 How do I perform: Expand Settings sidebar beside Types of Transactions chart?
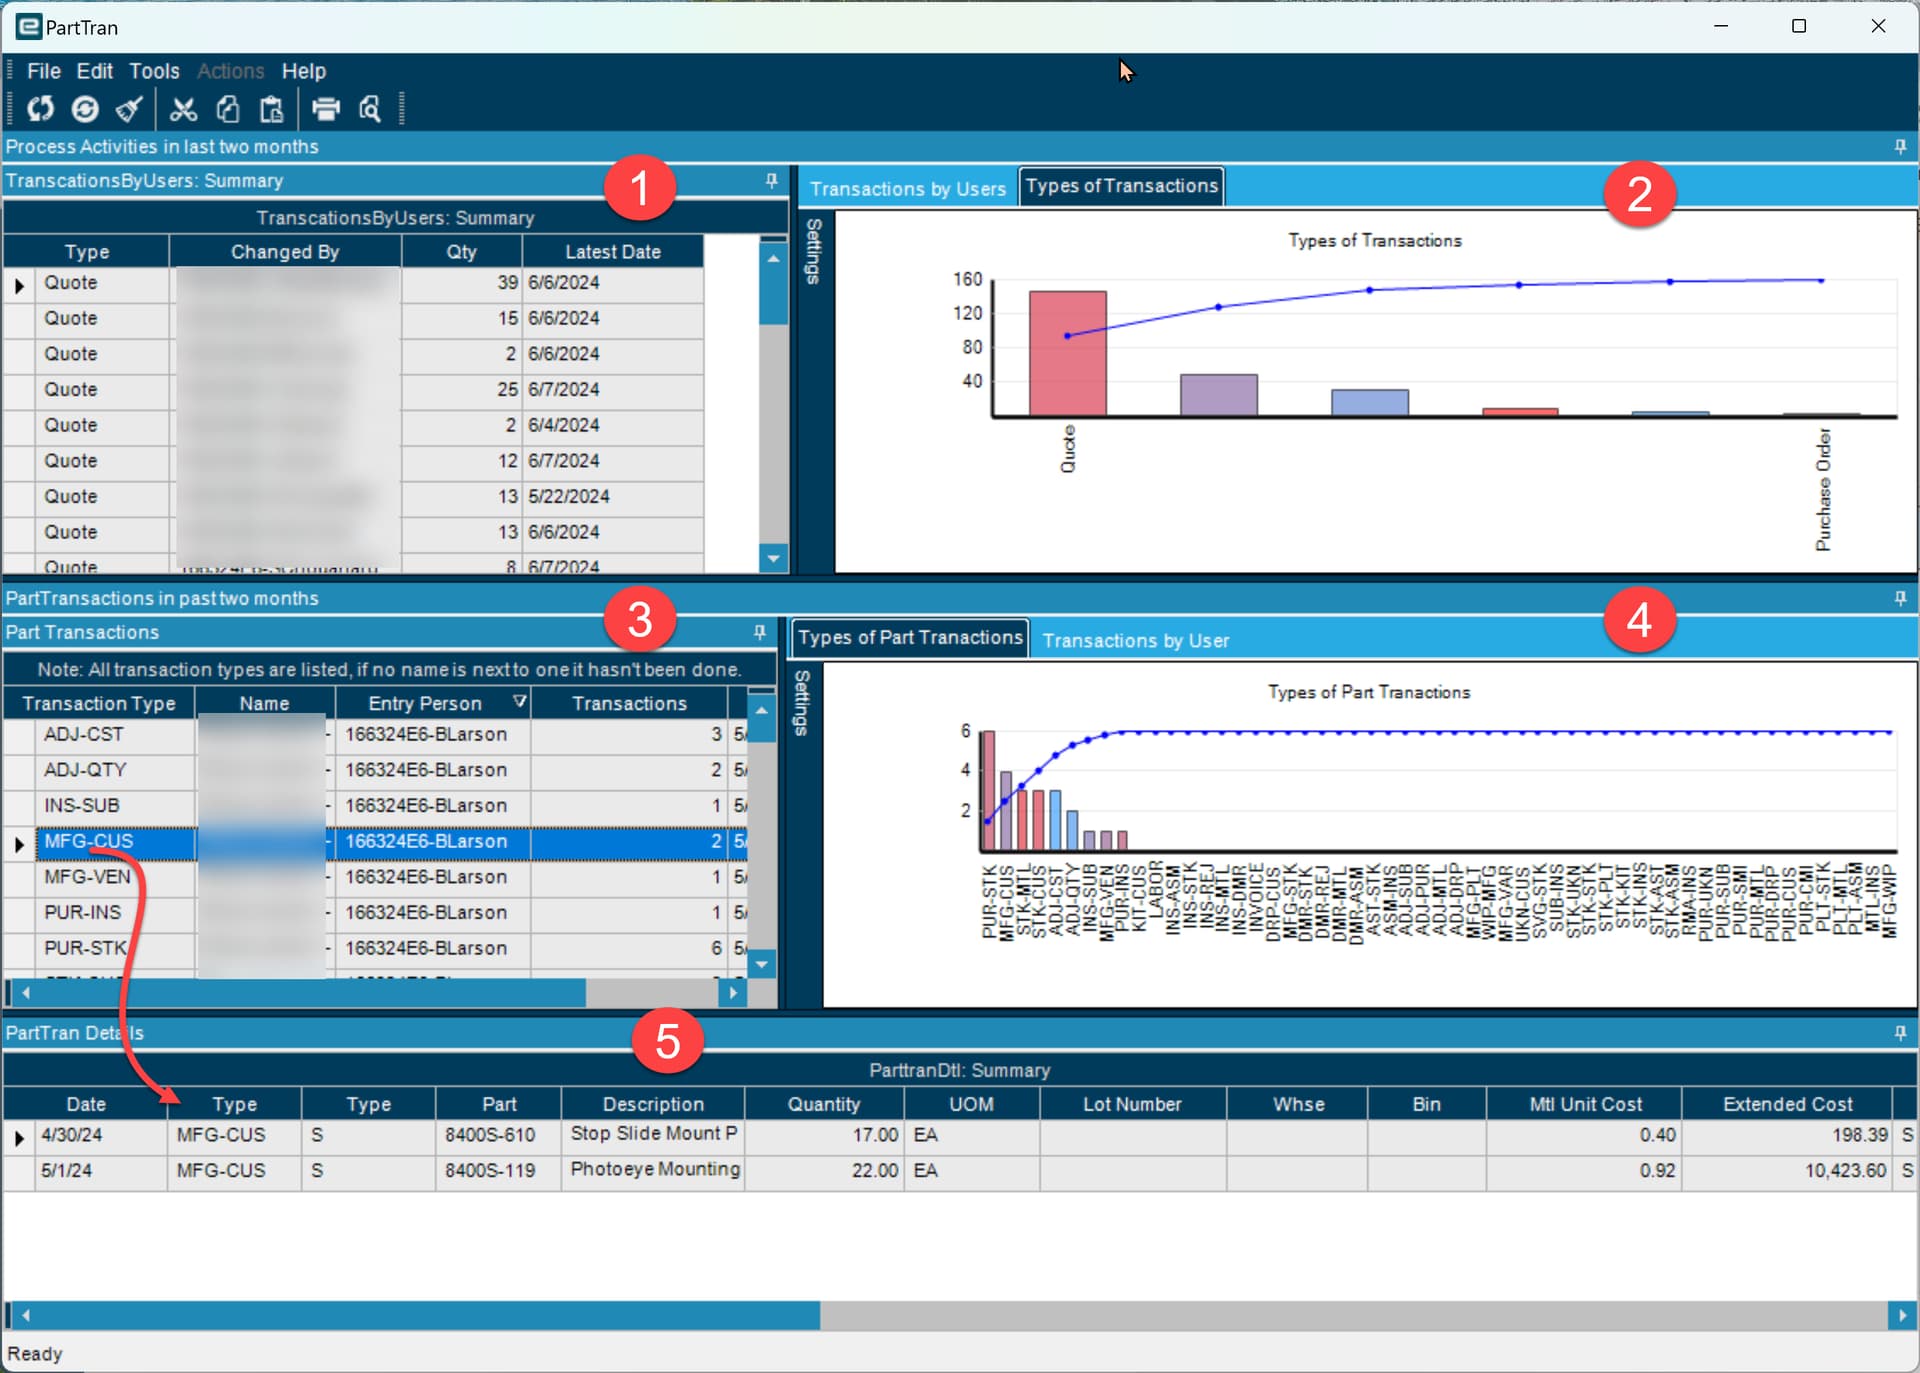tap(814, 252)
